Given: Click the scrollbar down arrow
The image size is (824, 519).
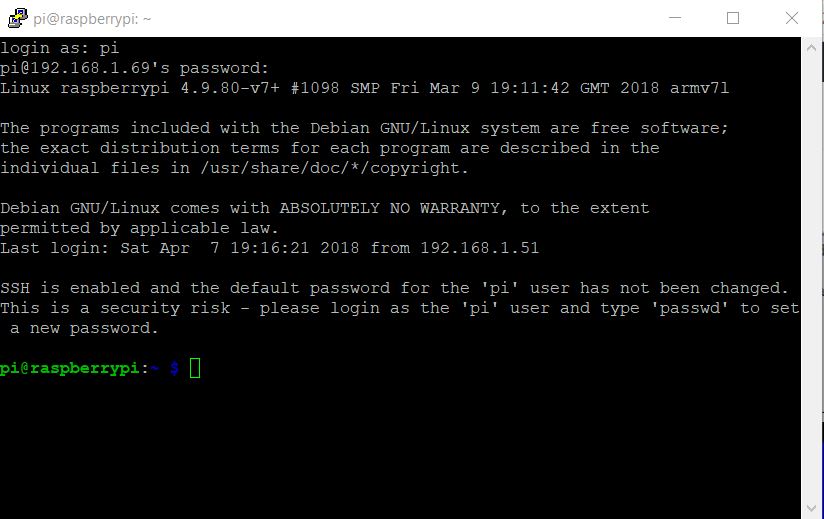Looking at the screenshot, I should 811,508.
